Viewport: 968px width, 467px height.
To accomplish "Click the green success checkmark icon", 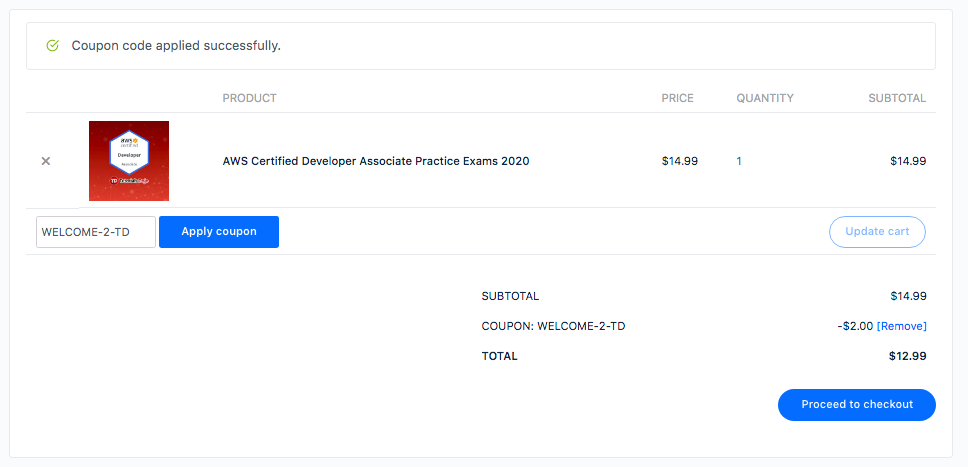I will (x=52, y=46).
